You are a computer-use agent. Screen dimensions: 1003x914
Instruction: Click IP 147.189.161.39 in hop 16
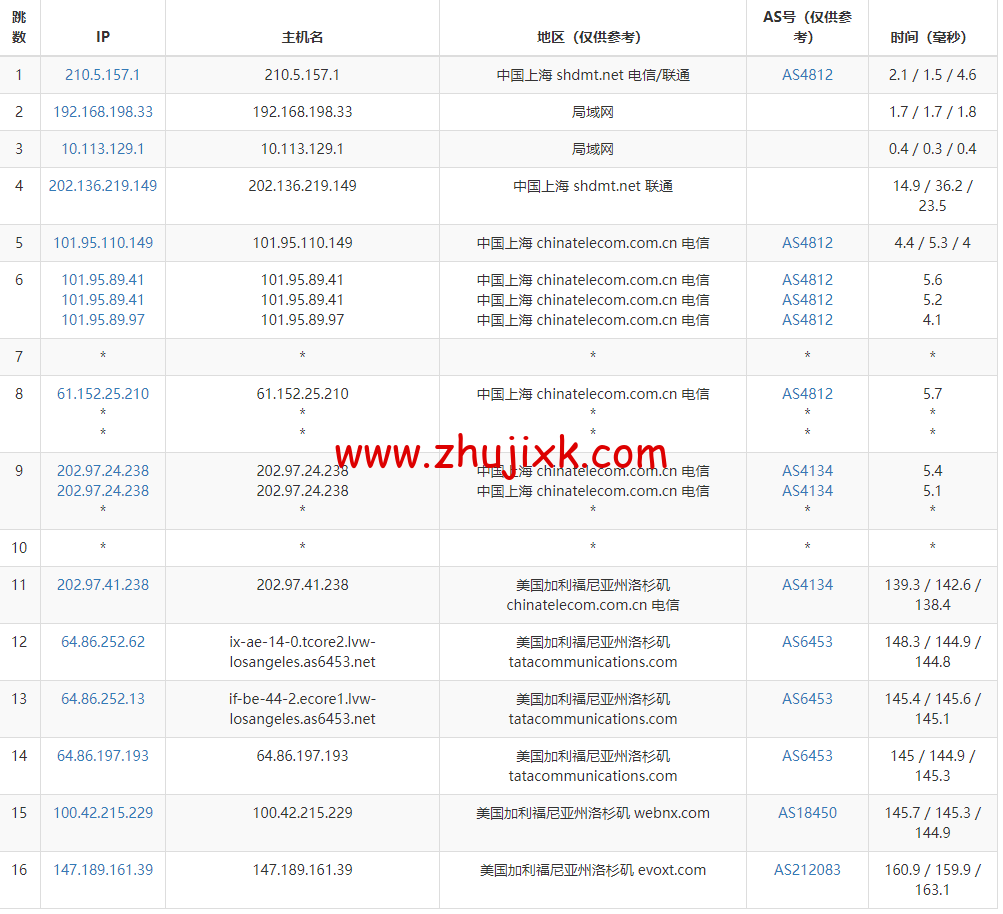[102, 869]
